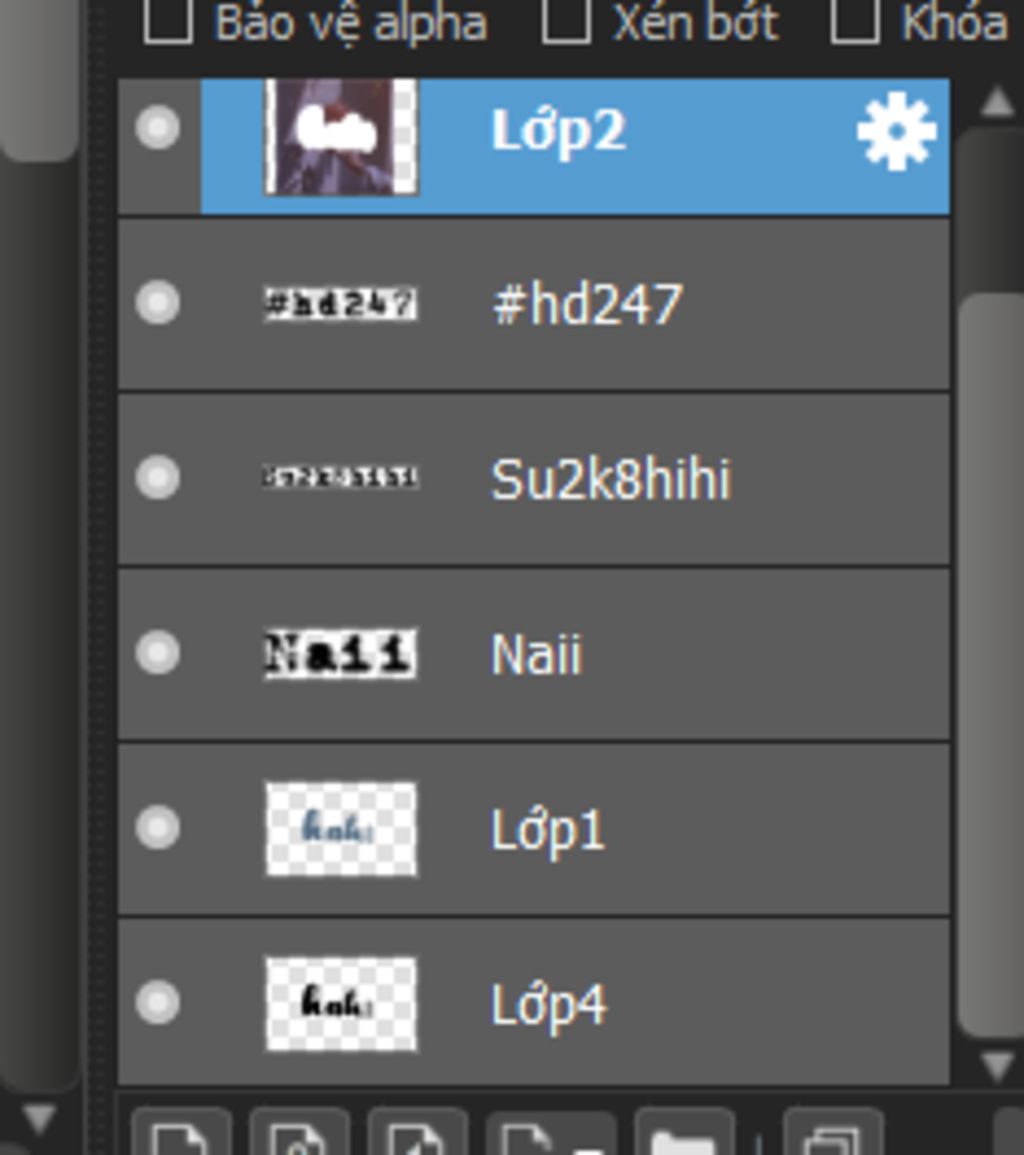Viewport: 1024px width, 1155px height.
Task: Create a new layer folder
Action: click(x=684, y=1132)
